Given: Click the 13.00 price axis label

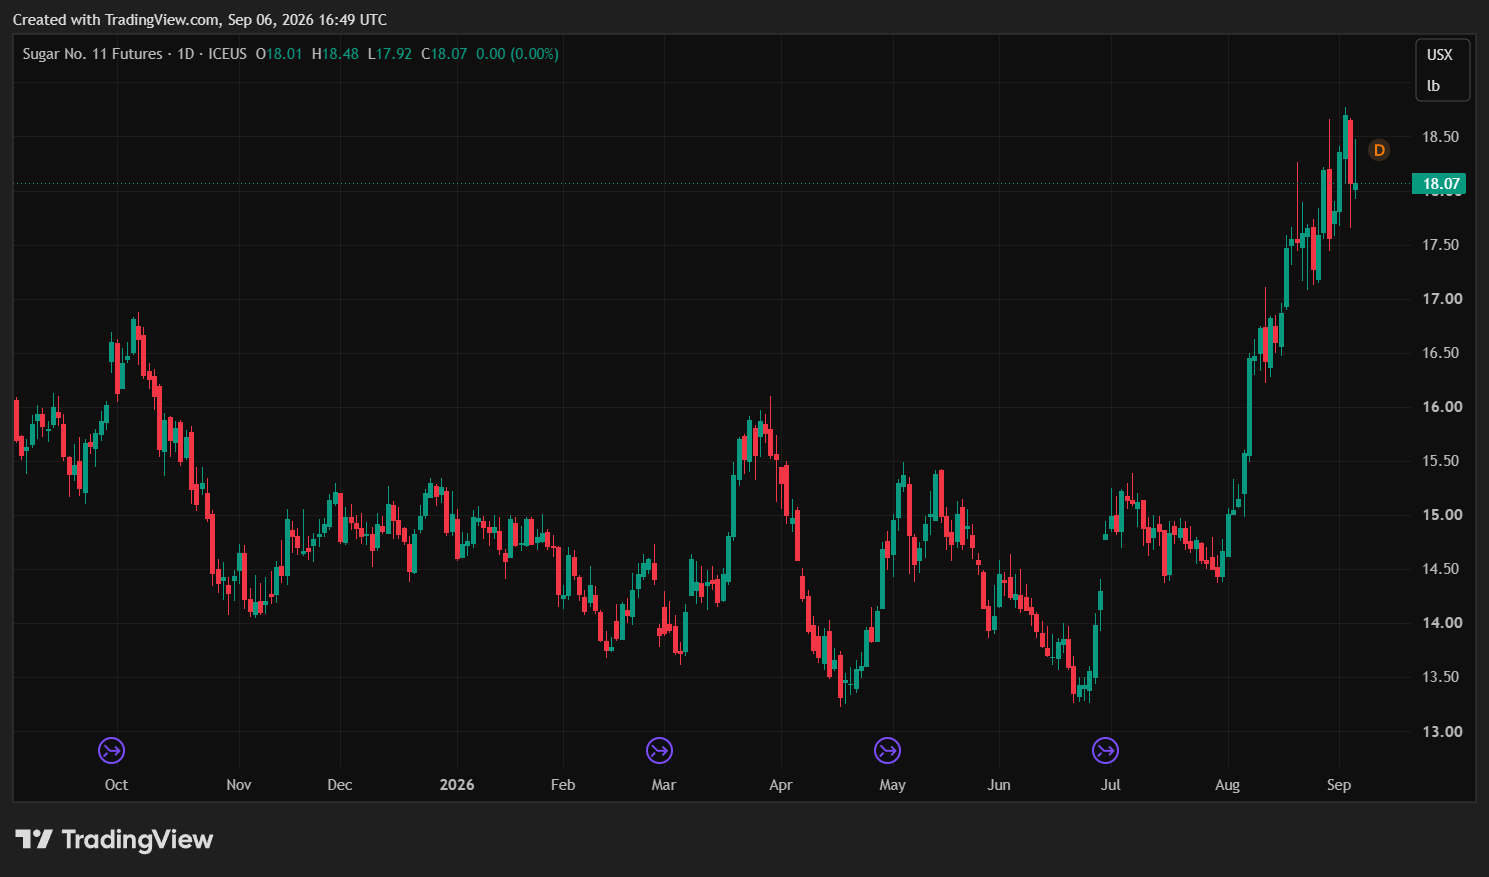Looking at the screenshot, I should [x=1441, y=731].
